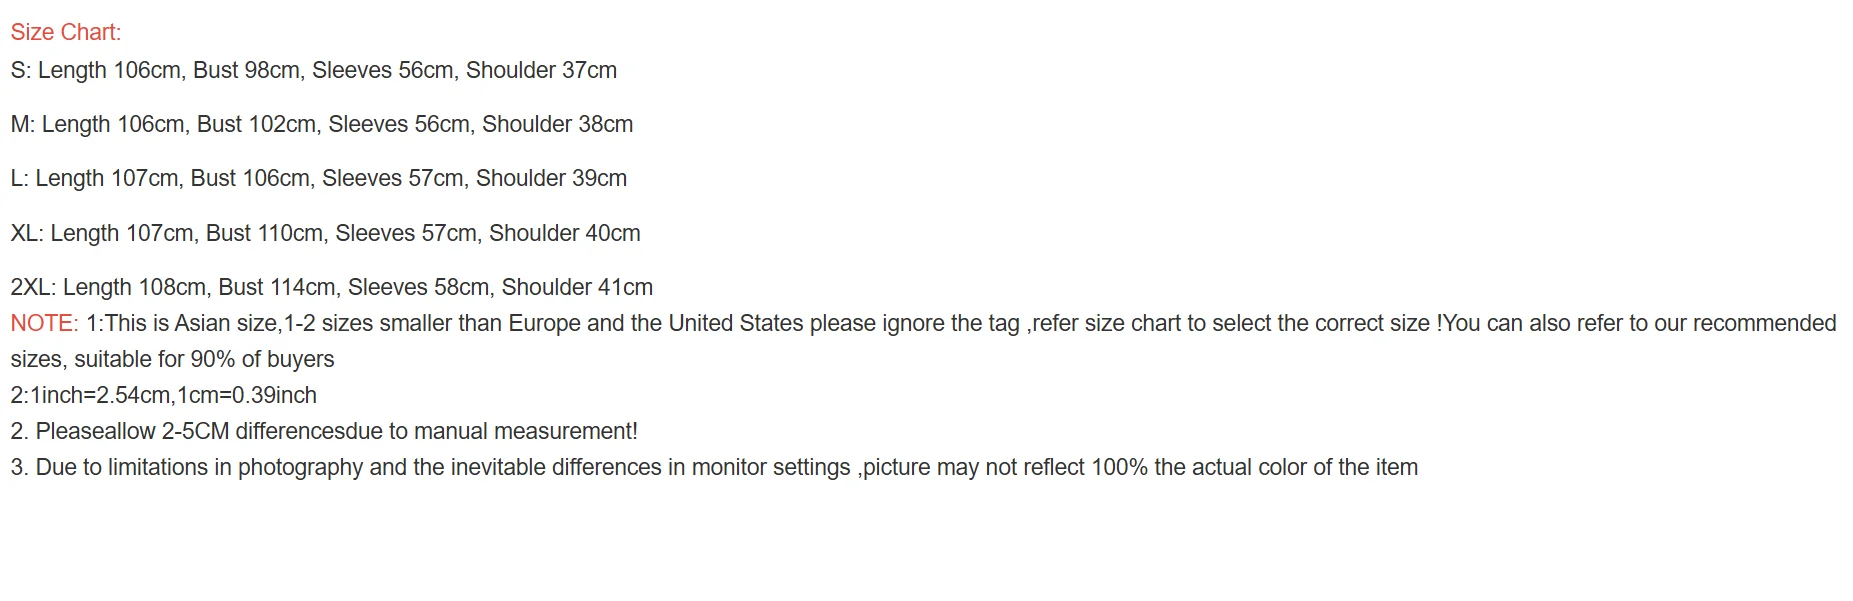
Task: Click "Shoulder 38cm" in the M row
Action: [557, 124]
